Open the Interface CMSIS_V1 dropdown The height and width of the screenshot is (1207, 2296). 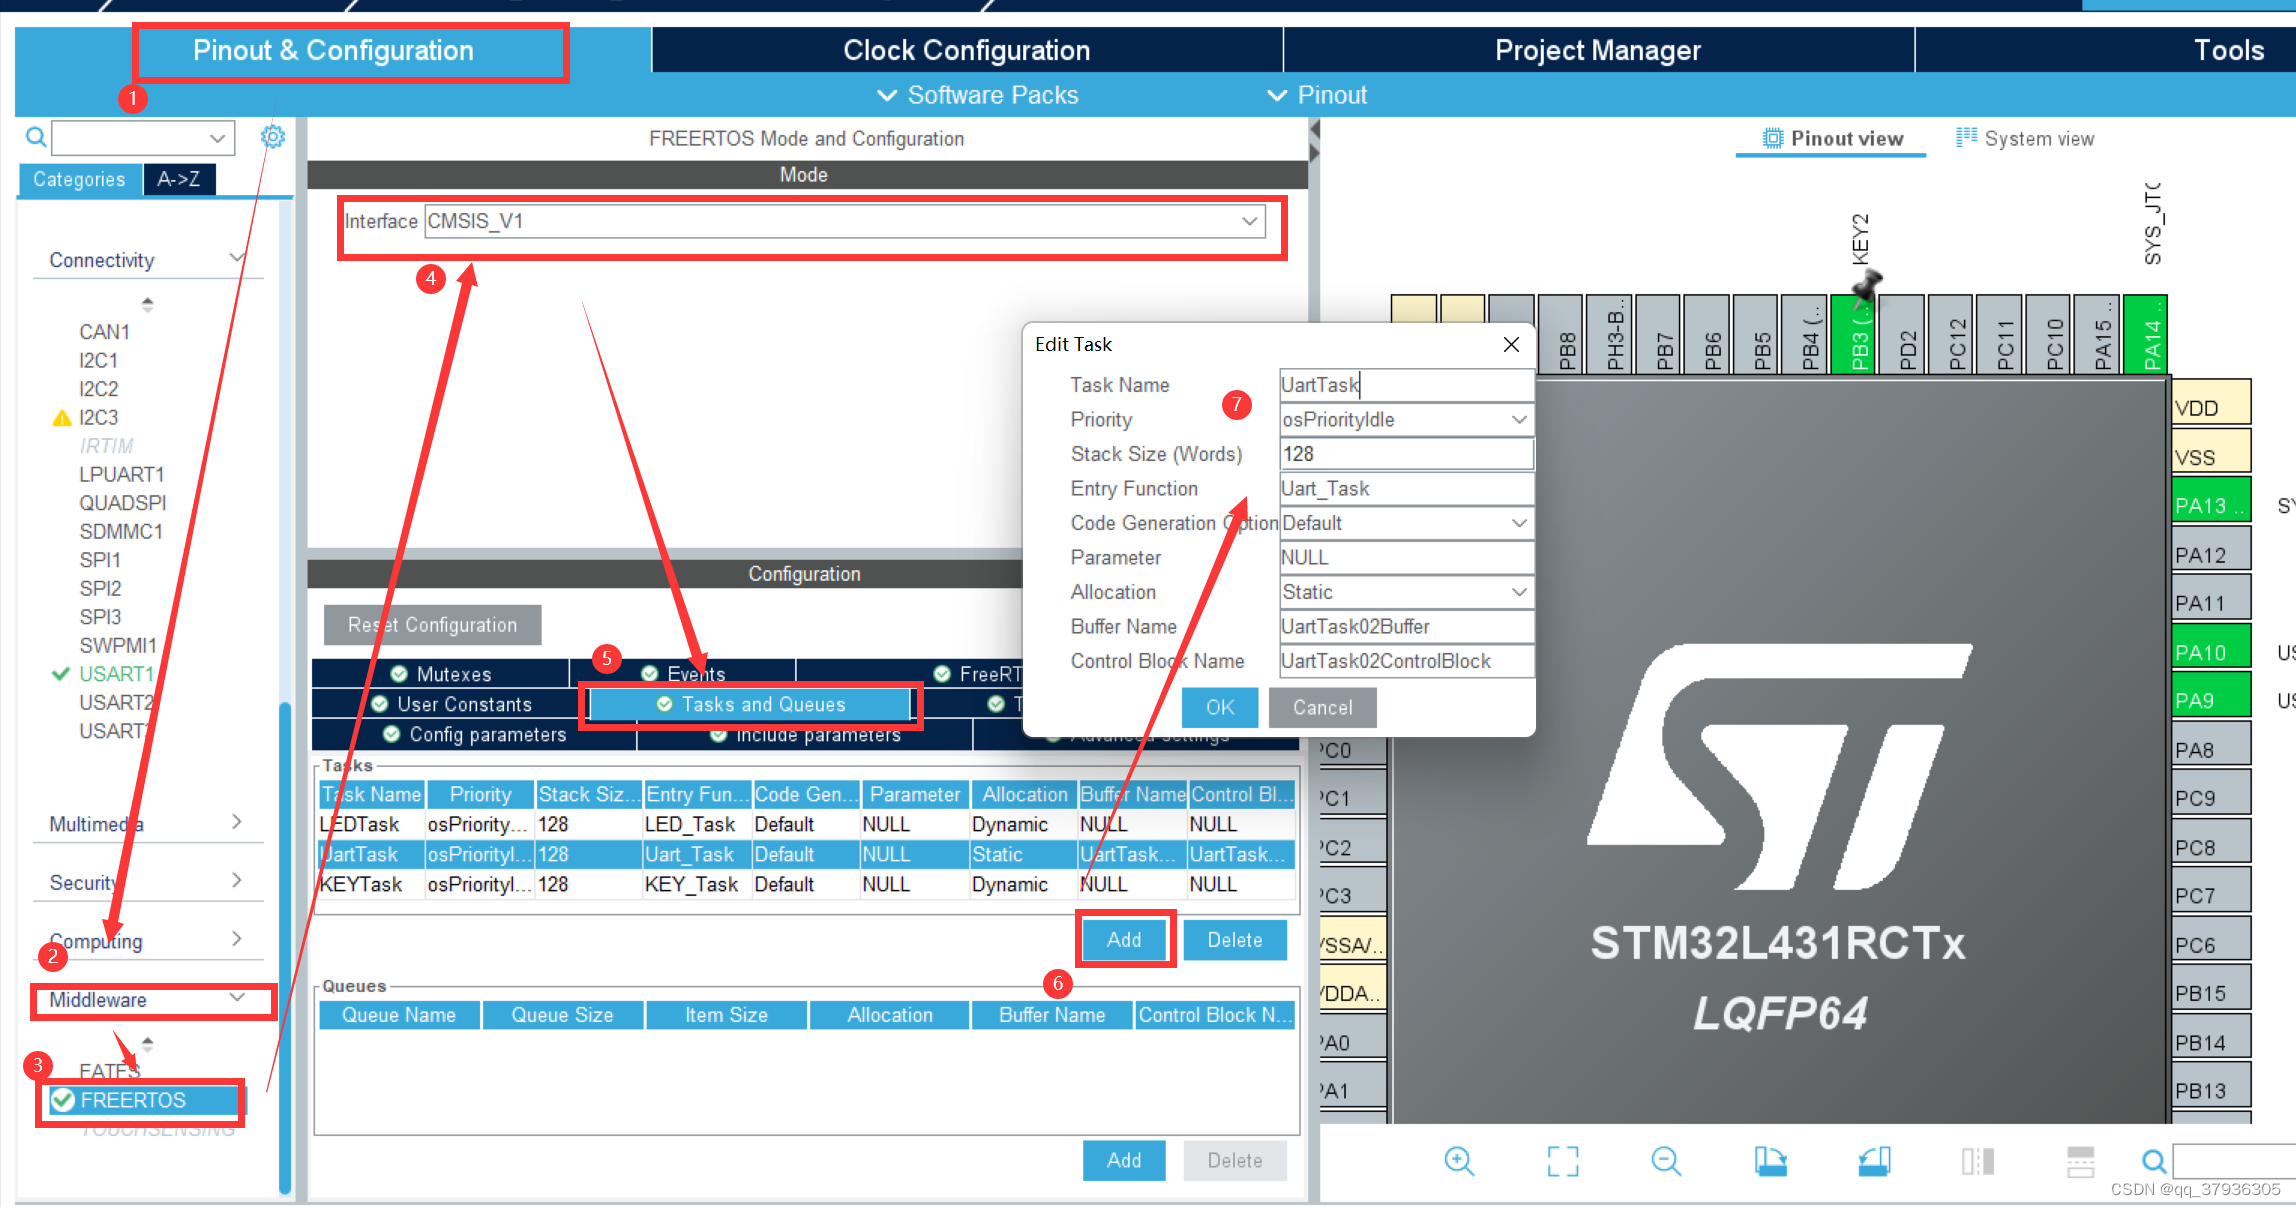(1248, 221)
